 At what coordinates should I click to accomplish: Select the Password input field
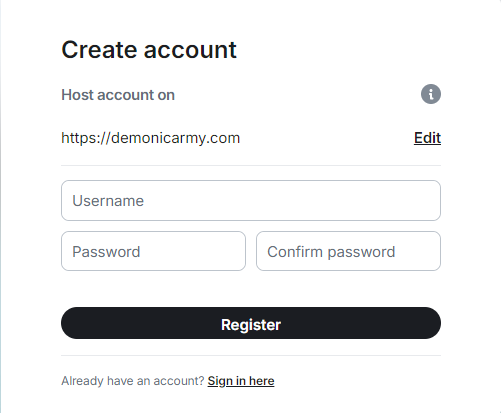(153, 251)
